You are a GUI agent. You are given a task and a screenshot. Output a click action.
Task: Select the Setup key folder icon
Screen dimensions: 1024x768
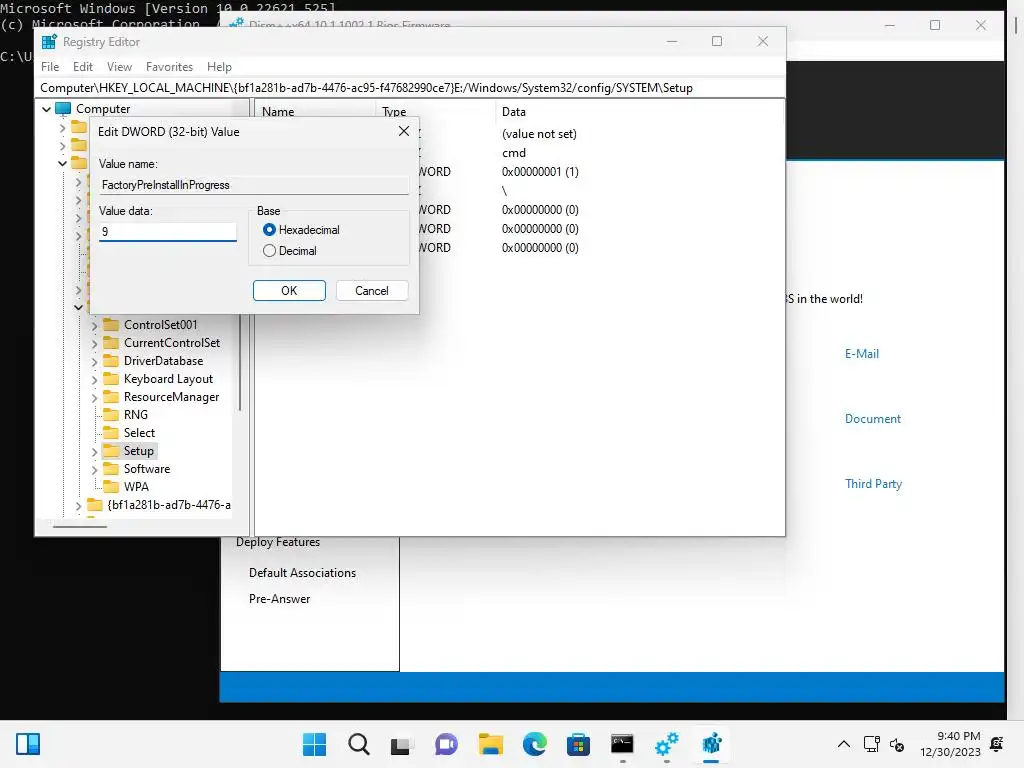[x=112, y=451]
